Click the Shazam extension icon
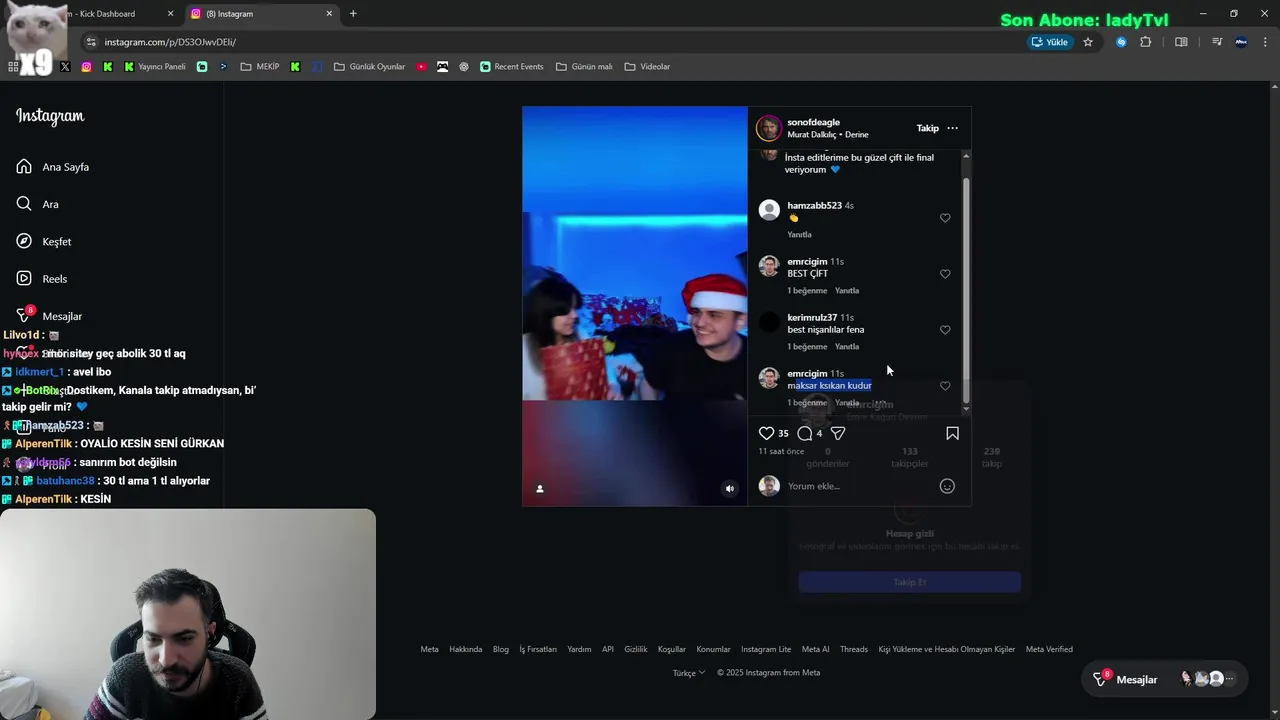Viewport: 1280px width, 720px height. (x=1121, y=42)
